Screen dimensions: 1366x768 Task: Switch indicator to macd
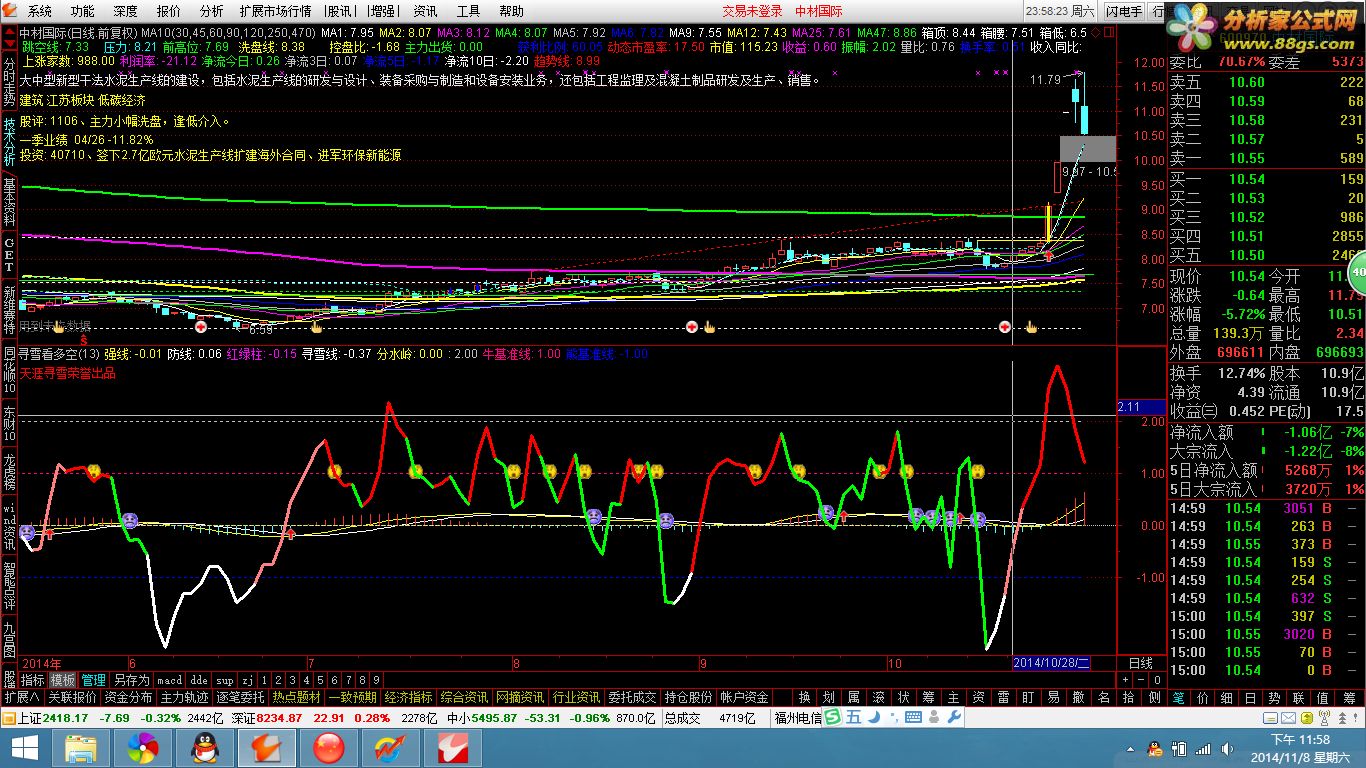(170, 680)
